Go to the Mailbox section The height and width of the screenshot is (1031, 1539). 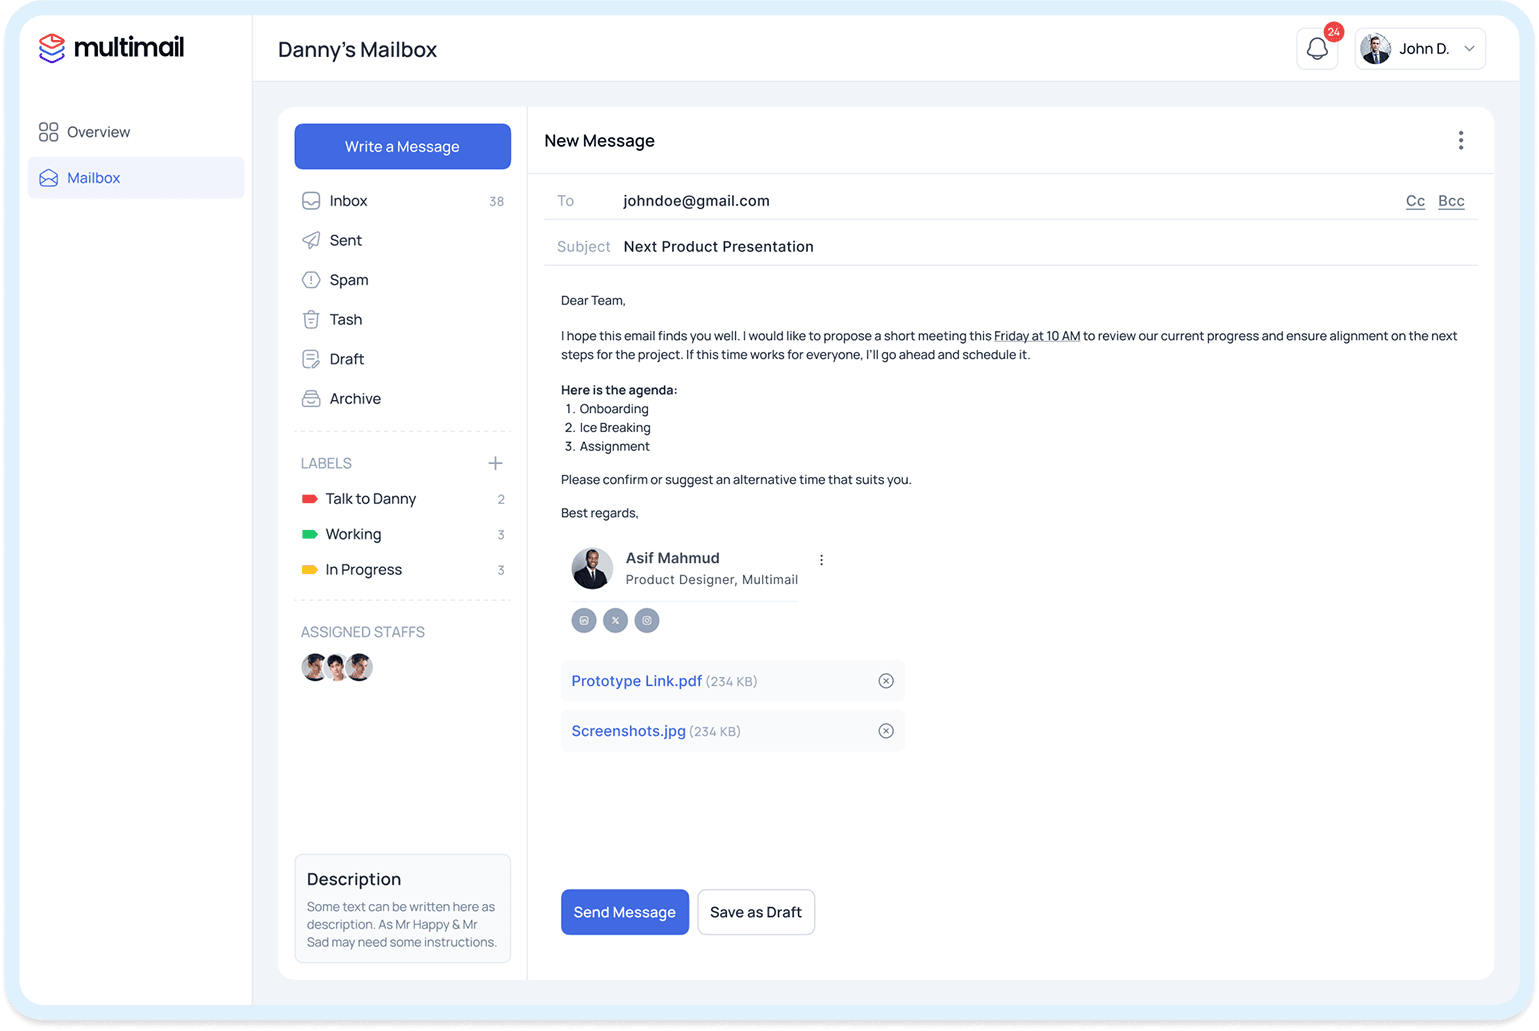tap(93, 177)
